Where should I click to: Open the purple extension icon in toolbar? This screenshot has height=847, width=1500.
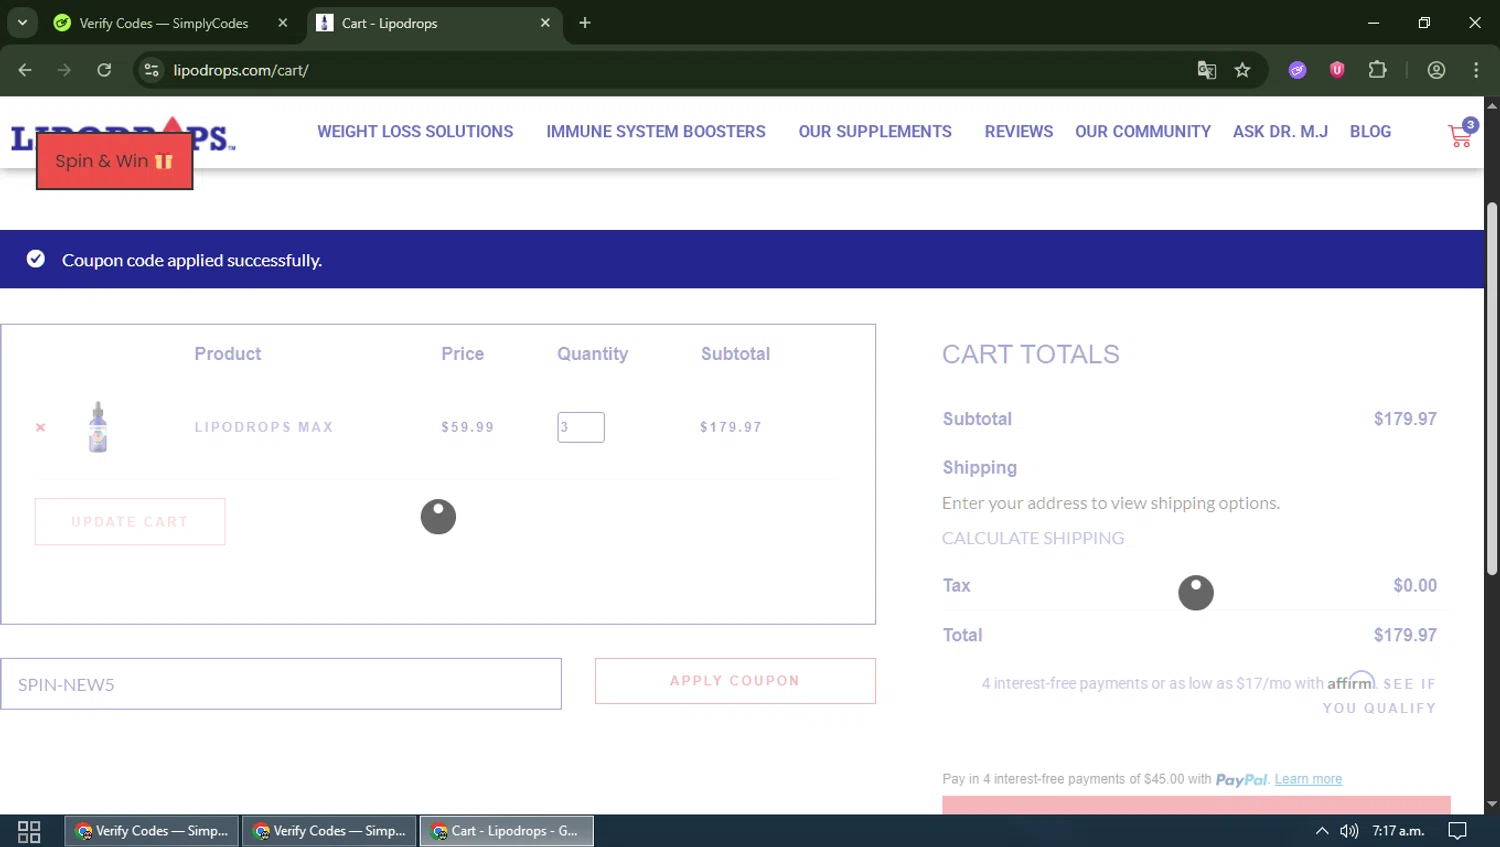(1297, 70)
